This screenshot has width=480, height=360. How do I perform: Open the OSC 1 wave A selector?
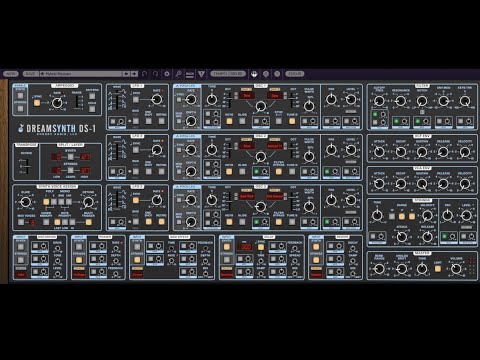[x=247, y=96]
